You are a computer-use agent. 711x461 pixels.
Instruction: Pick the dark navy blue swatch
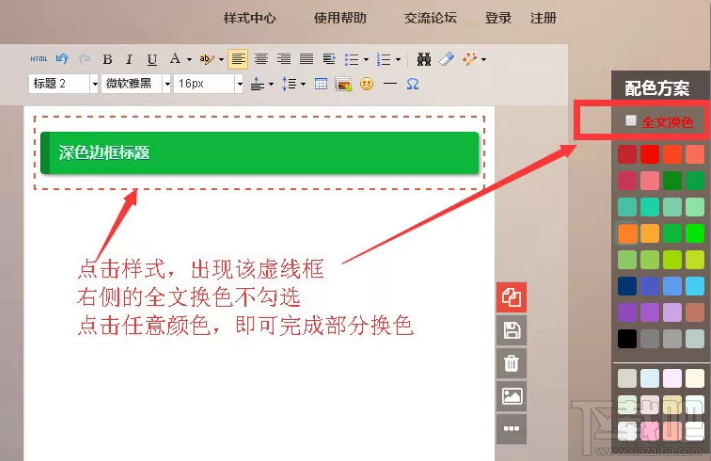[x=628, y=286]
